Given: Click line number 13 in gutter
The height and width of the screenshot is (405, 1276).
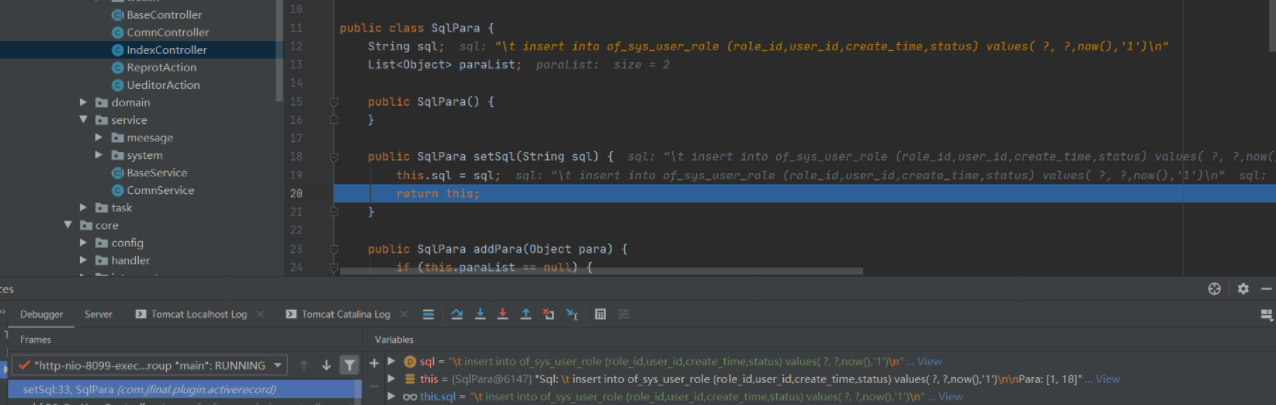Looking at the screenshot, I should [295, 64].
